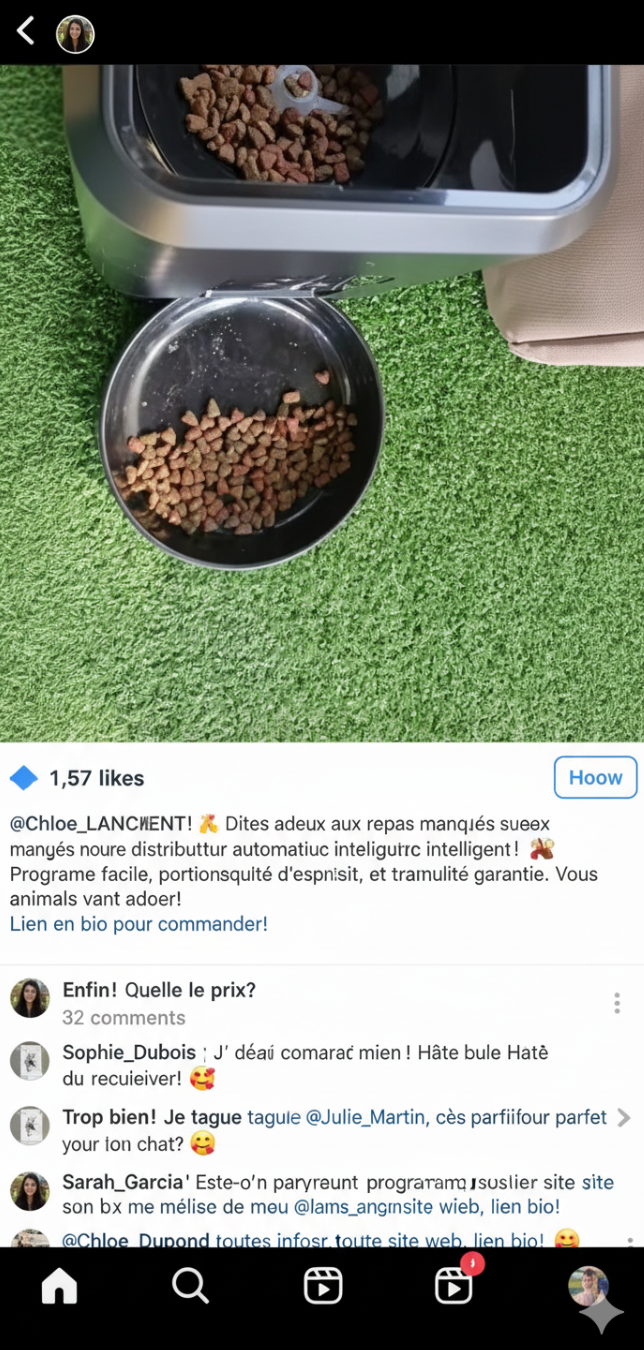
Task: Open the @Chloe_Dupond reply mention
Action: click(x=136, y=1240)
